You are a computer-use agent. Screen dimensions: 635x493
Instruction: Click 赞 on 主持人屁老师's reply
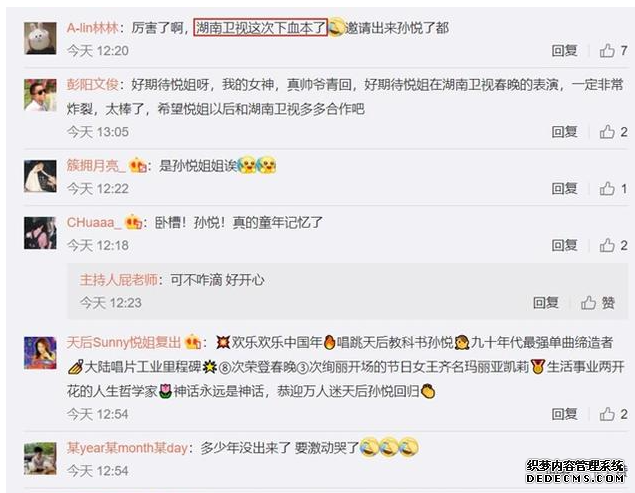[598, 303]
